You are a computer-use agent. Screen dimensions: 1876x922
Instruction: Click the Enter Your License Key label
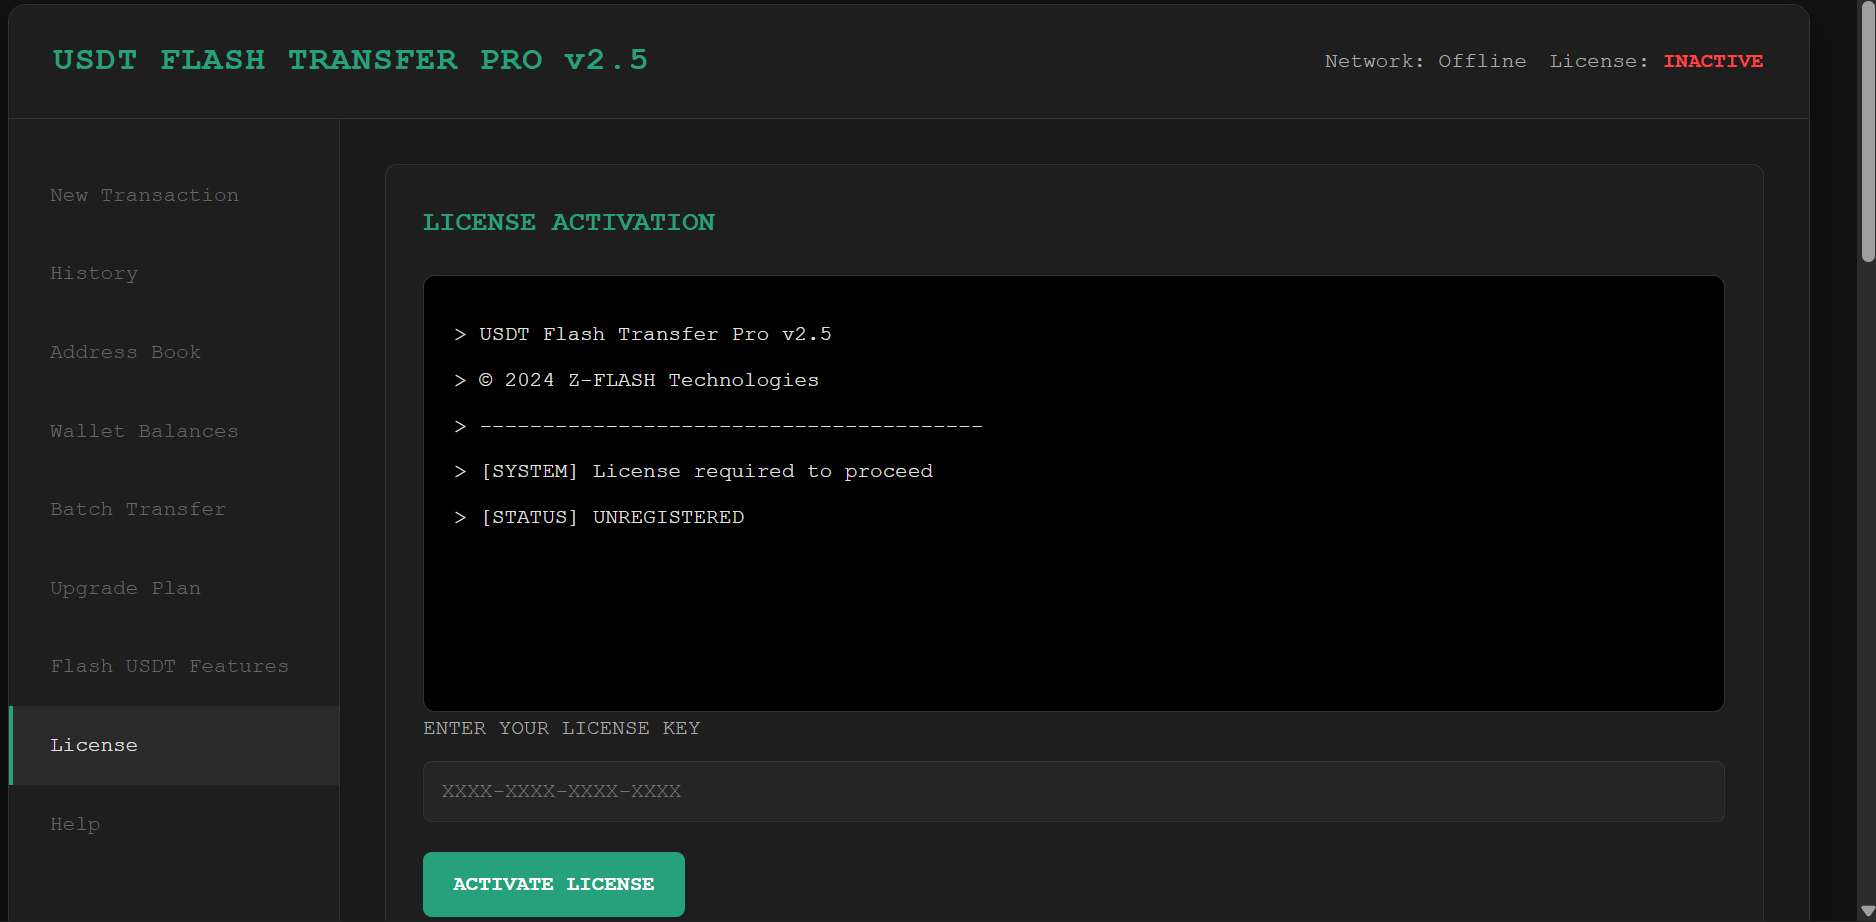click(x=561, y=728)
